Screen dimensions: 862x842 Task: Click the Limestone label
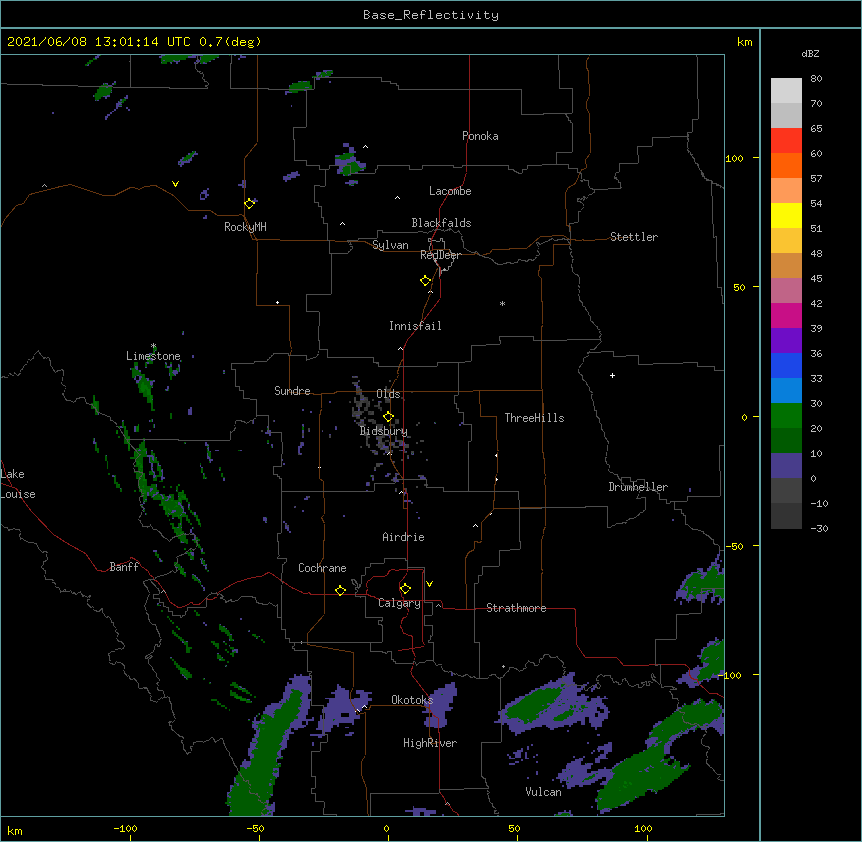[x=153, y=356]
